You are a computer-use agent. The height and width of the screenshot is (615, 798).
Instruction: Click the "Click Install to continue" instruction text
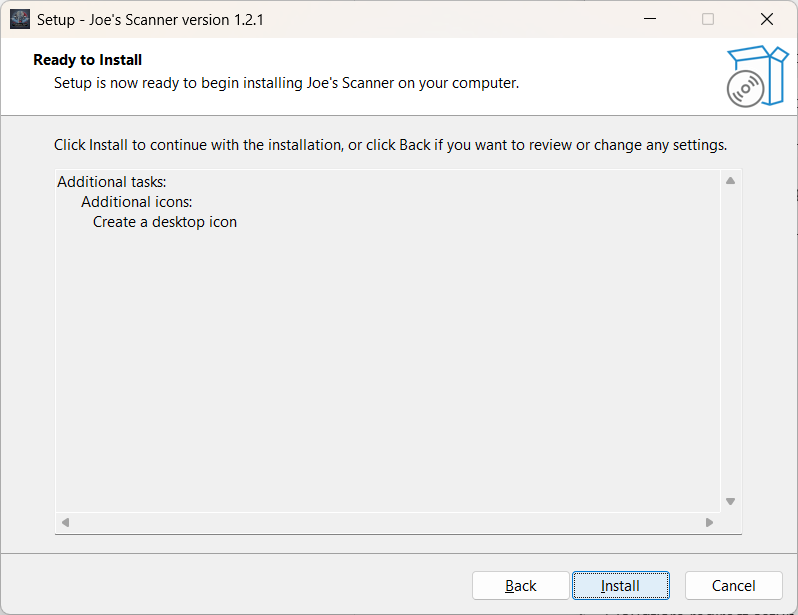[x=390, y=145]
